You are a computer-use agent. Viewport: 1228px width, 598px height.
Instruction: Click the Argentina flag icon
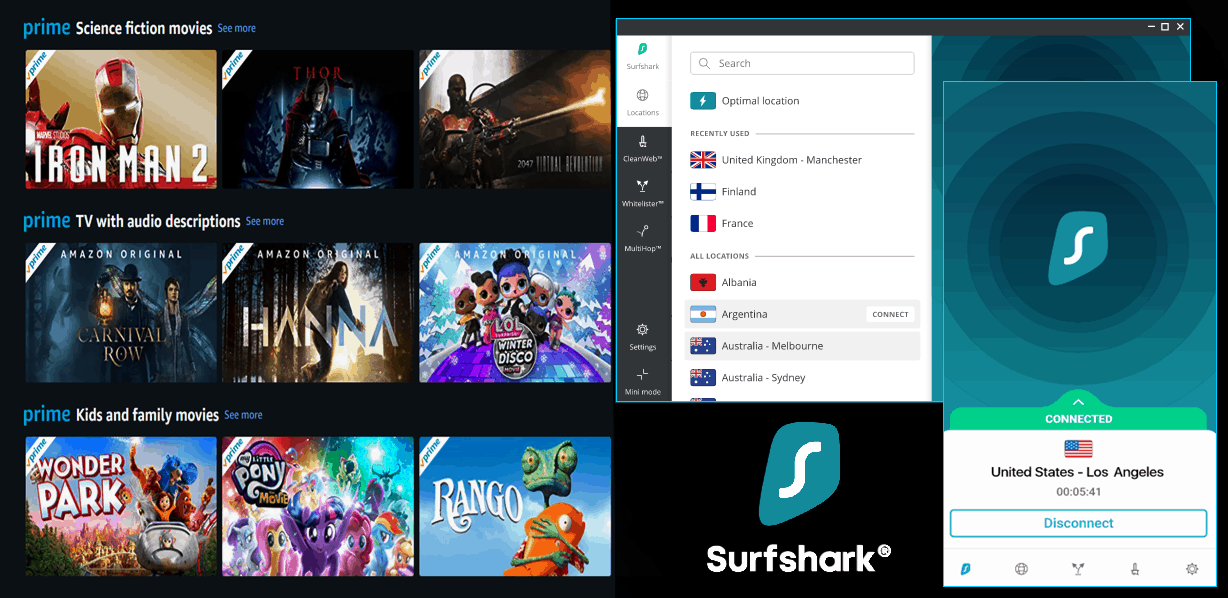tap(703, 314)
